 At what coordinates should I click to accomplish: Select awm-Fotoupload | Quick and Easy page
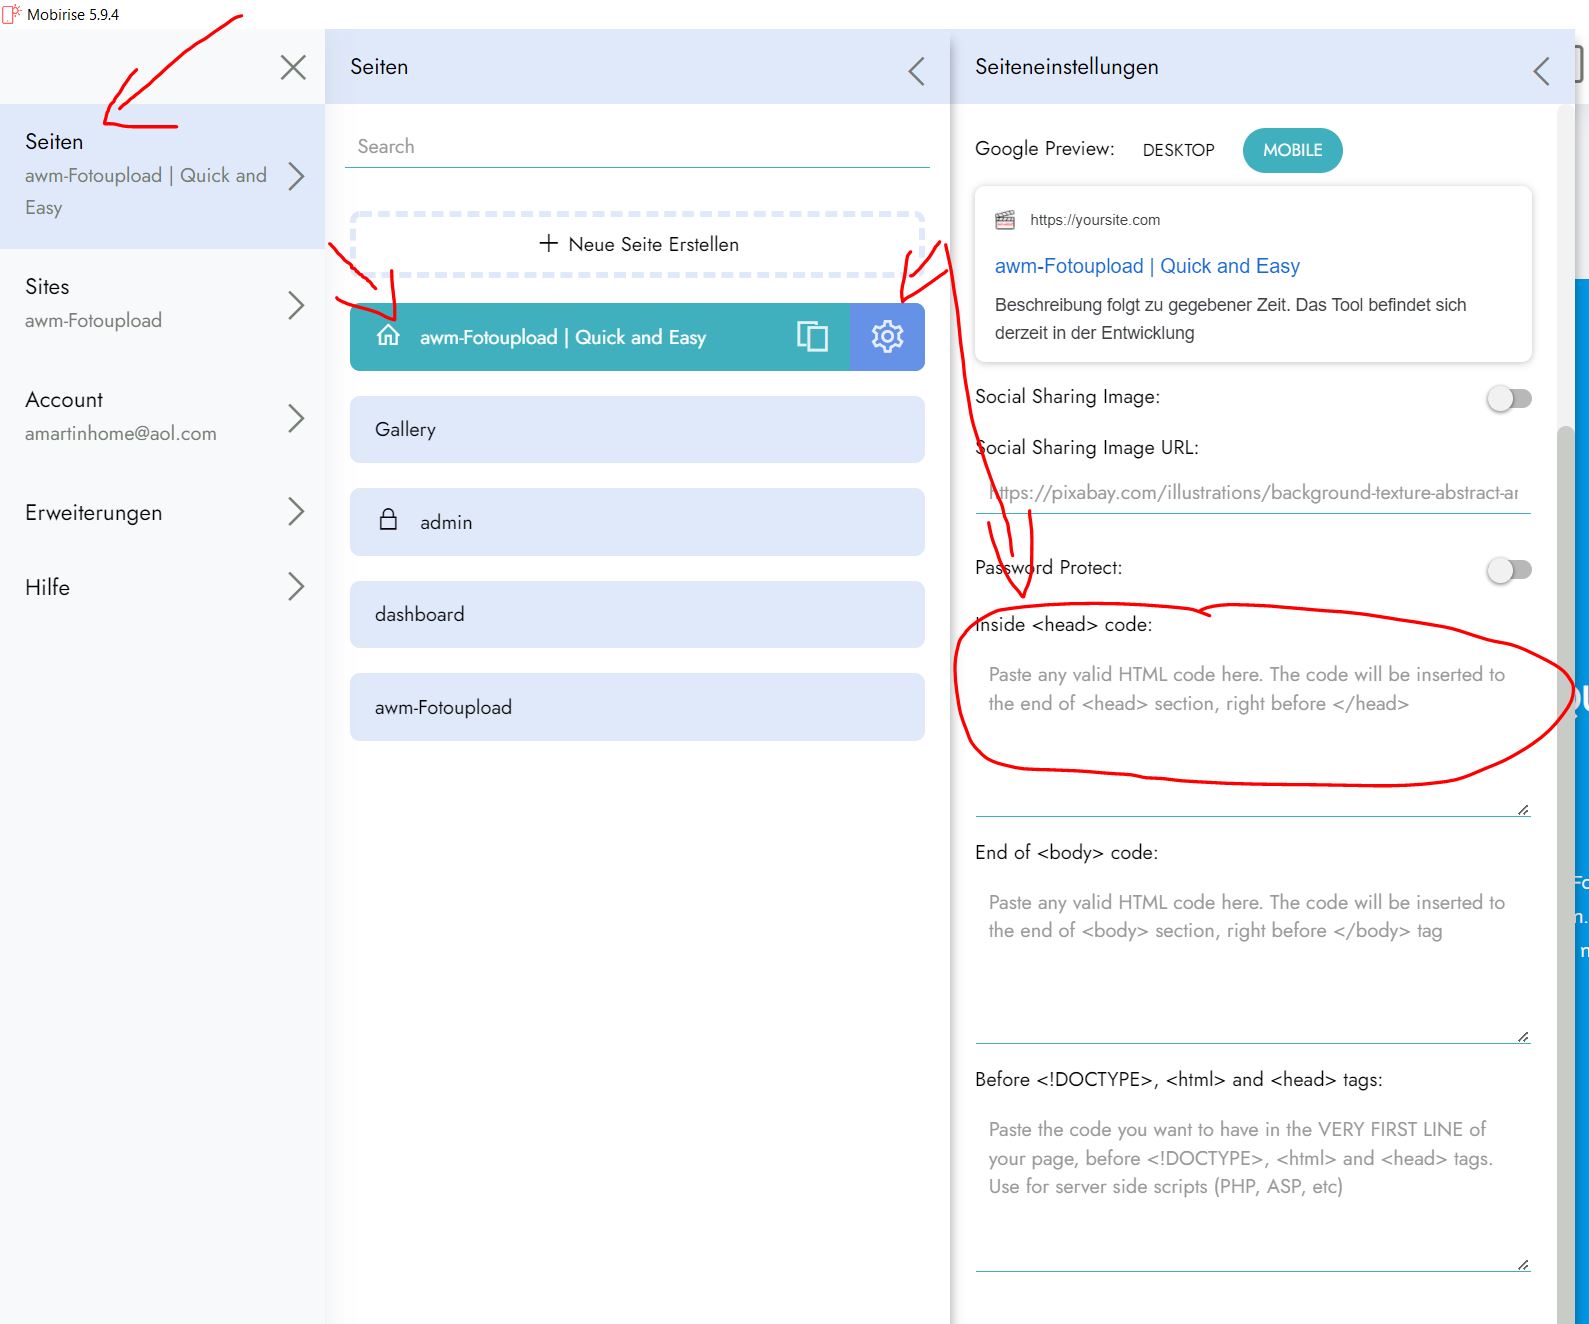click(600, 337)
